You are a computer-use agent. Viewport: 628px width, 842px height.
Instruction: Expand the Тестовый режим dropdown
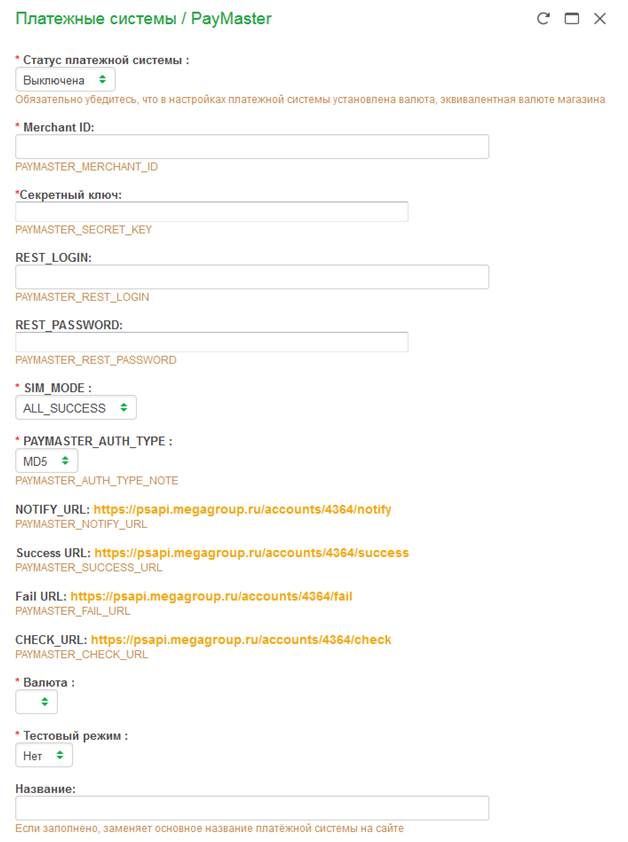coord(44,757)
